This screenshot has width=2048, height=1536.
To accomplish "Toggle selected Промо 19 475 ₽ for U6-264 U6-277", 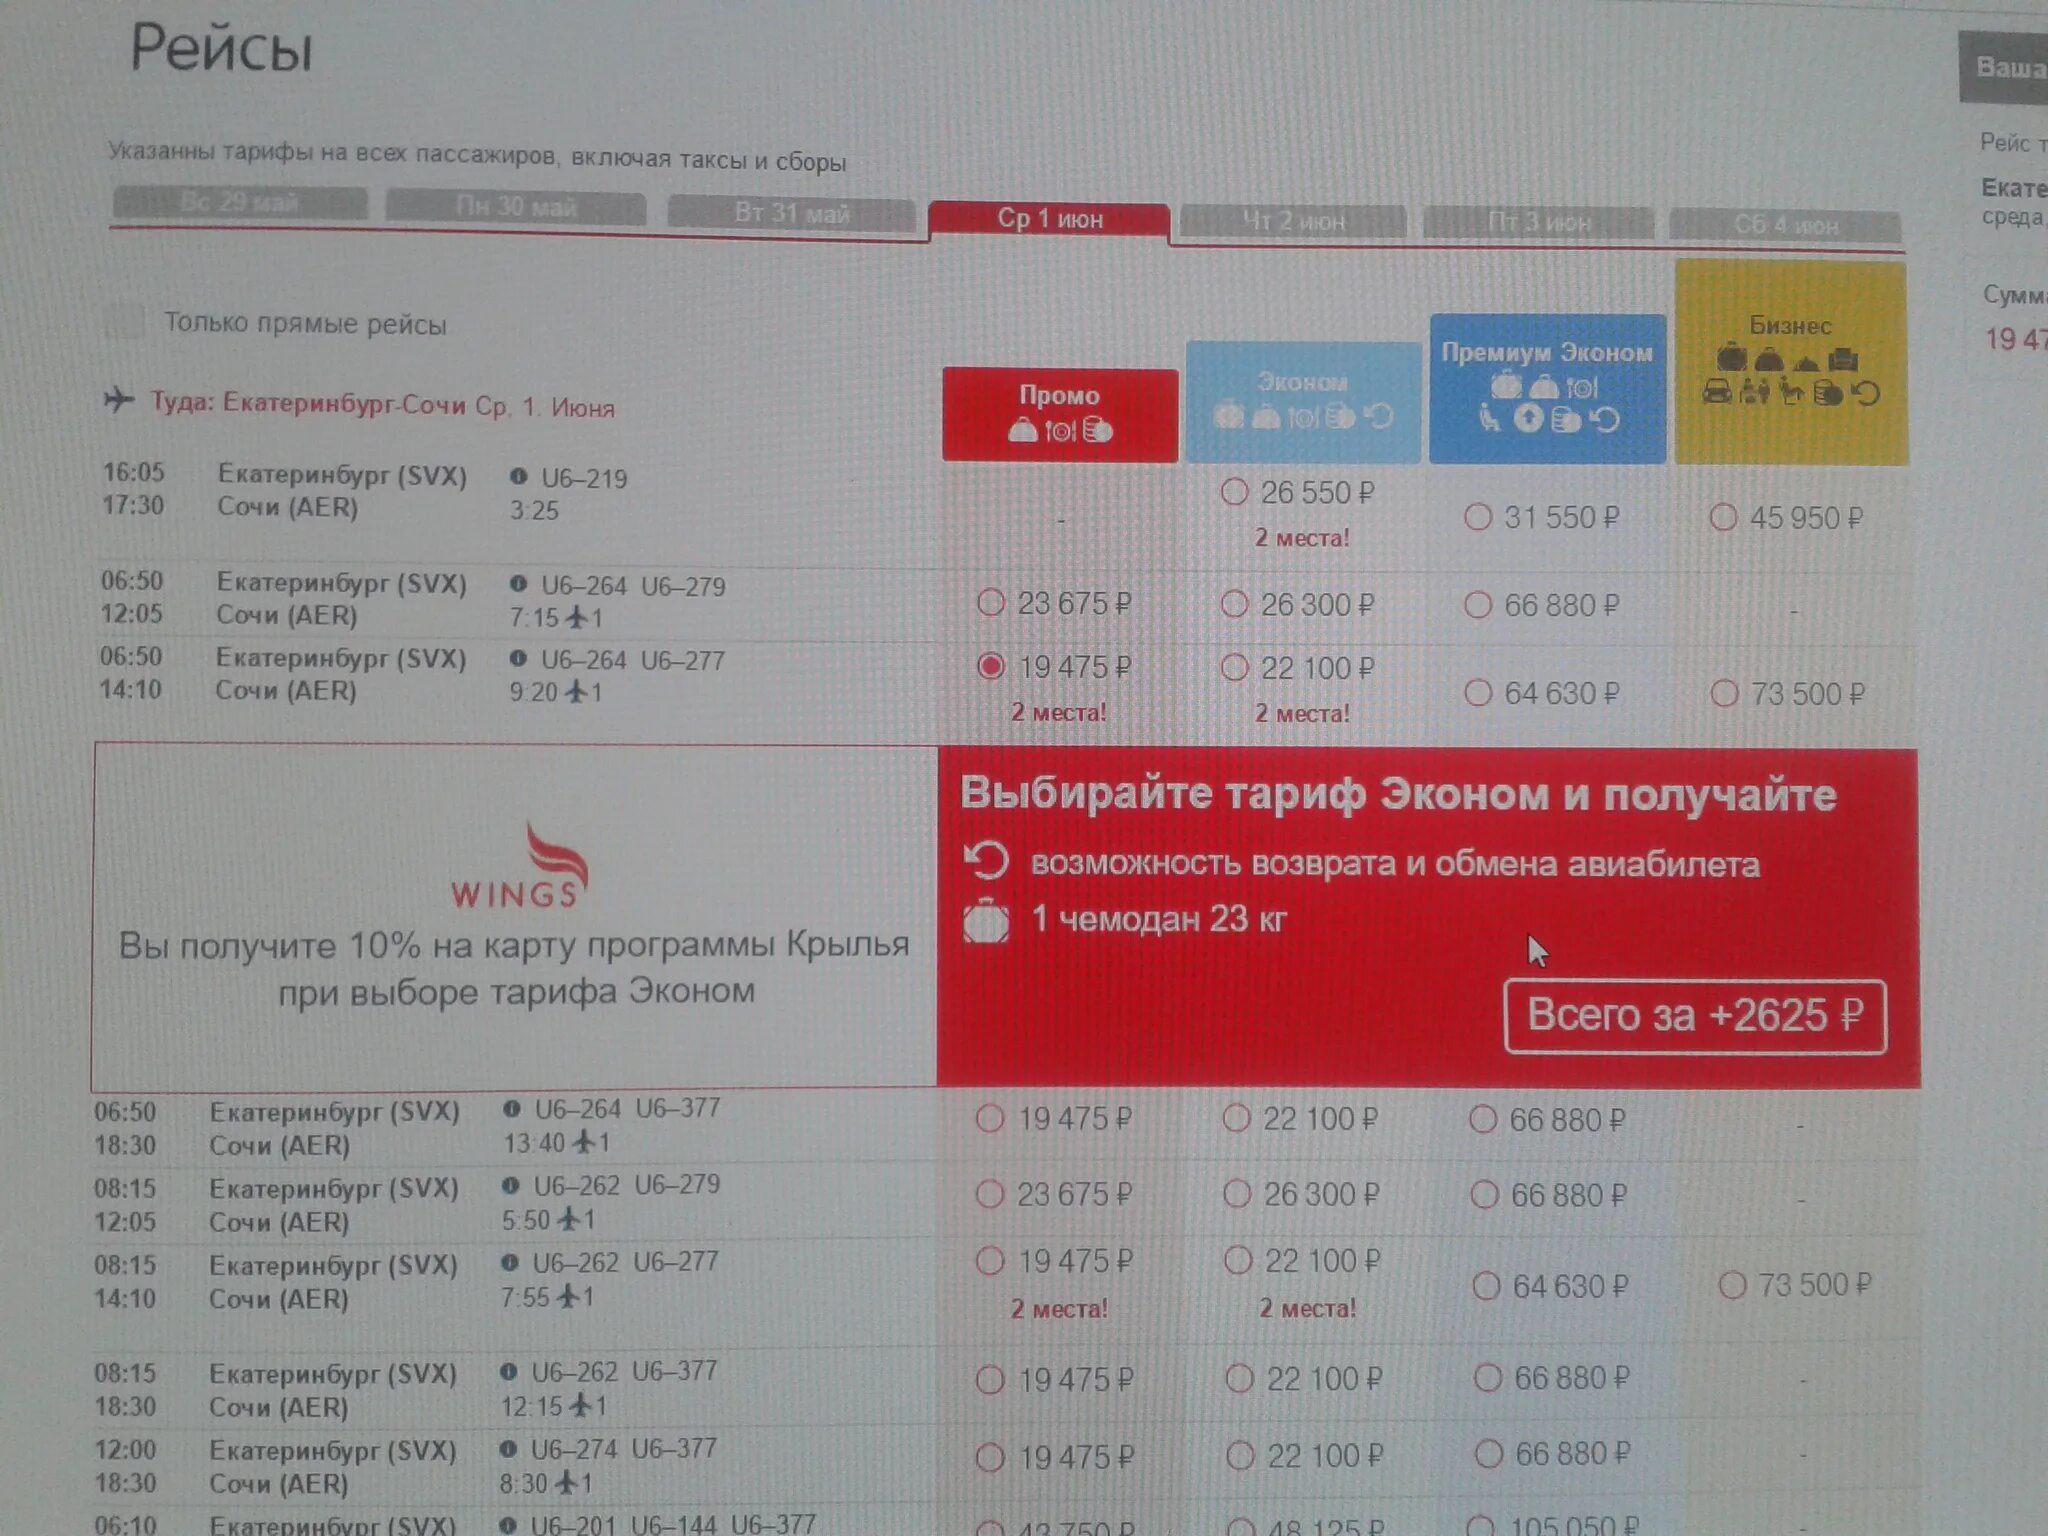I will click(x=990, y=666).
